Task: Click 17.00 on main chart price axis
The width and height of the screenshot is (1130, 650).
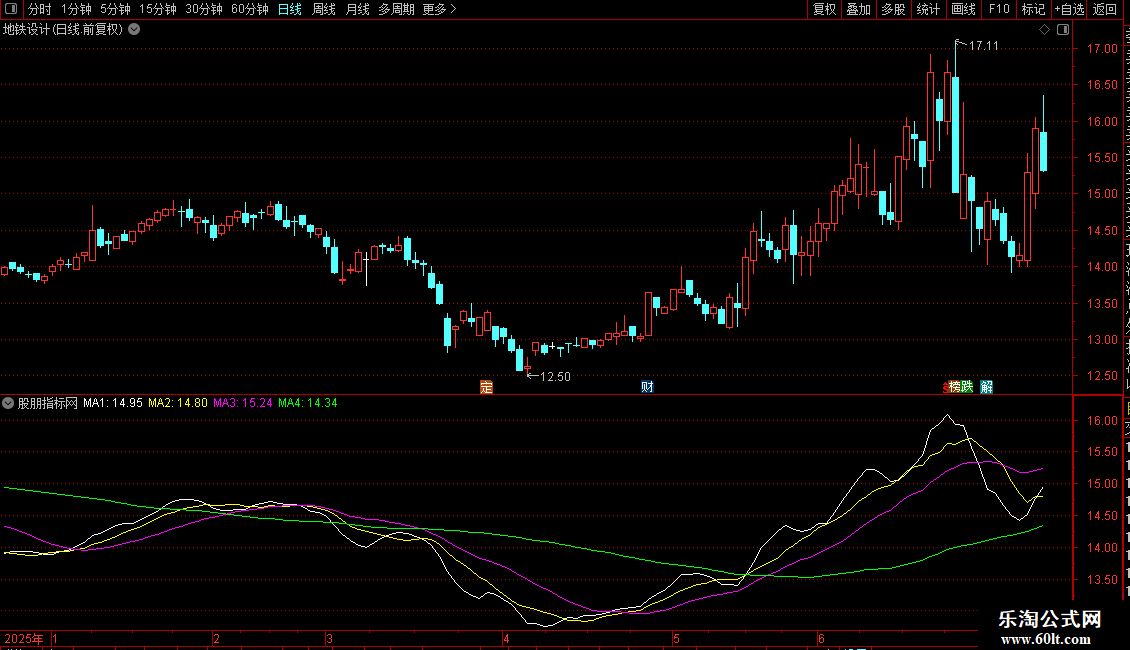Action: coord(1102,49)
